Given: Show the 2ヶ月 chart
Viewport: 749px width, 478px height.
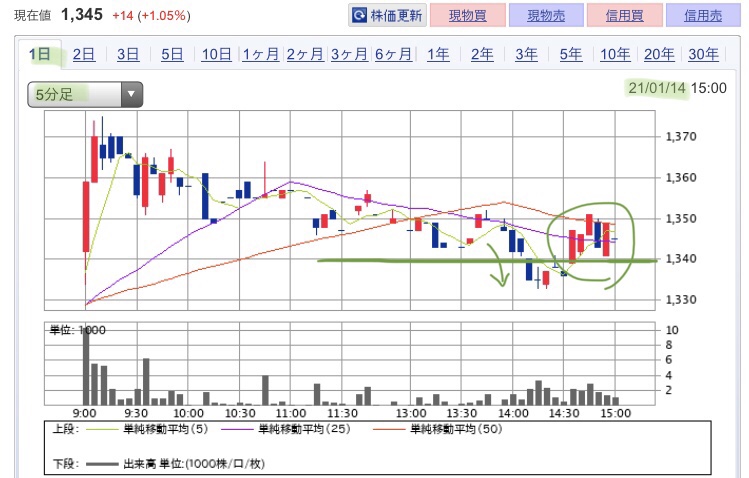Looking at the screenshot, I should coord(305,54).
